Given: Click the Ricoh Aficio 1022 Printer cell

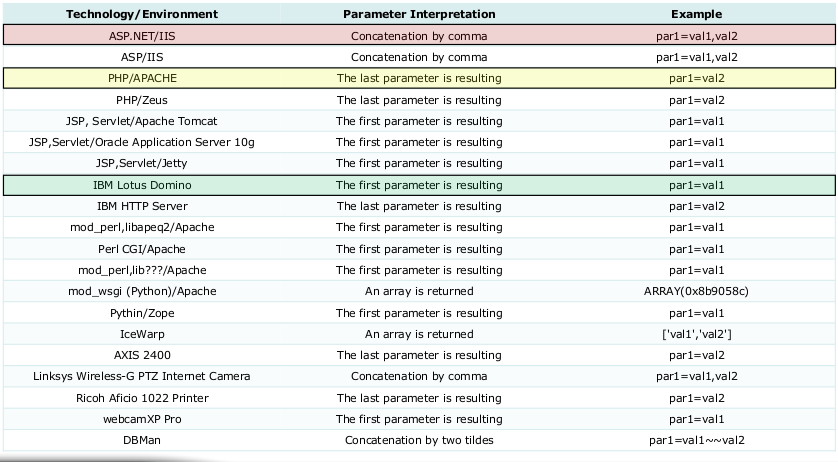Looking at the screenshot, I should [141, 398].
